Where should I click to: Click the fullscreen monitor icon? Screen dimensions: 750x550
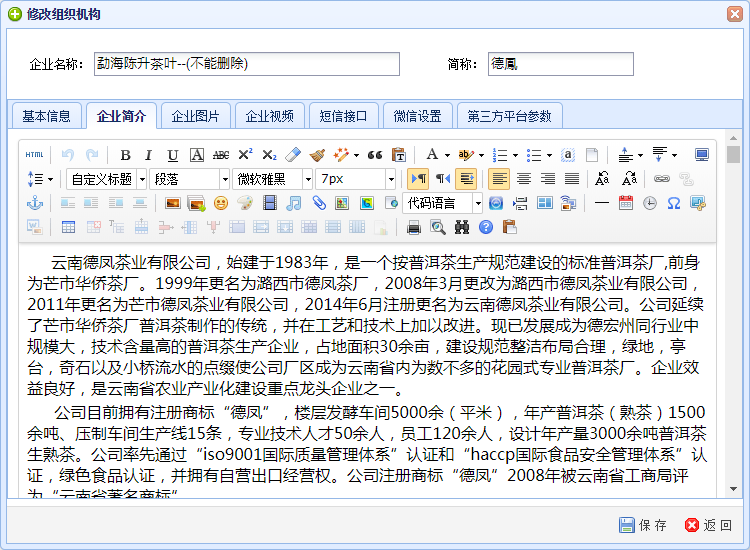tap(701, 155)
